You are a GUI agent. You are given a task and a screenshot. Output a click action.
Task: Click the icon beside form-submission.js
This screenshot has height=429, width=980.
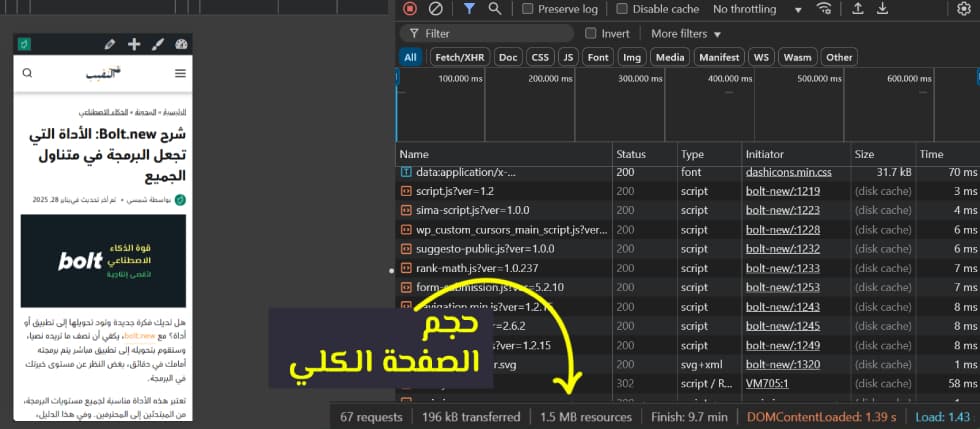coord(406,288)
